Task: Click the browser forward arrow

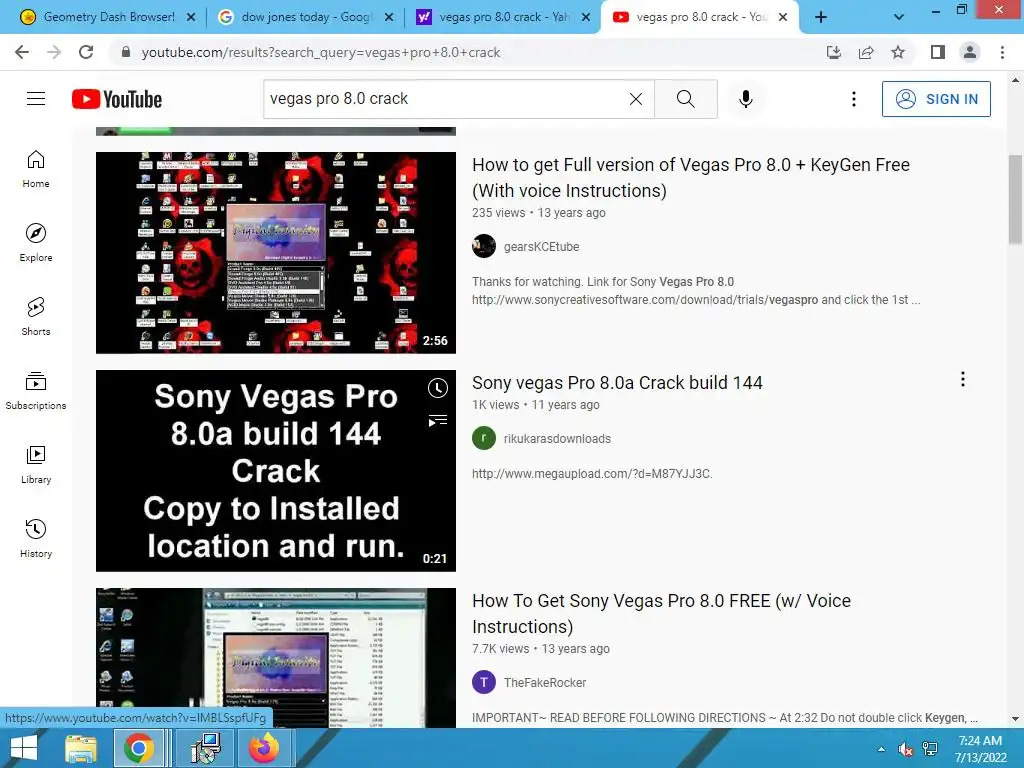Action: tap(54, 52)
